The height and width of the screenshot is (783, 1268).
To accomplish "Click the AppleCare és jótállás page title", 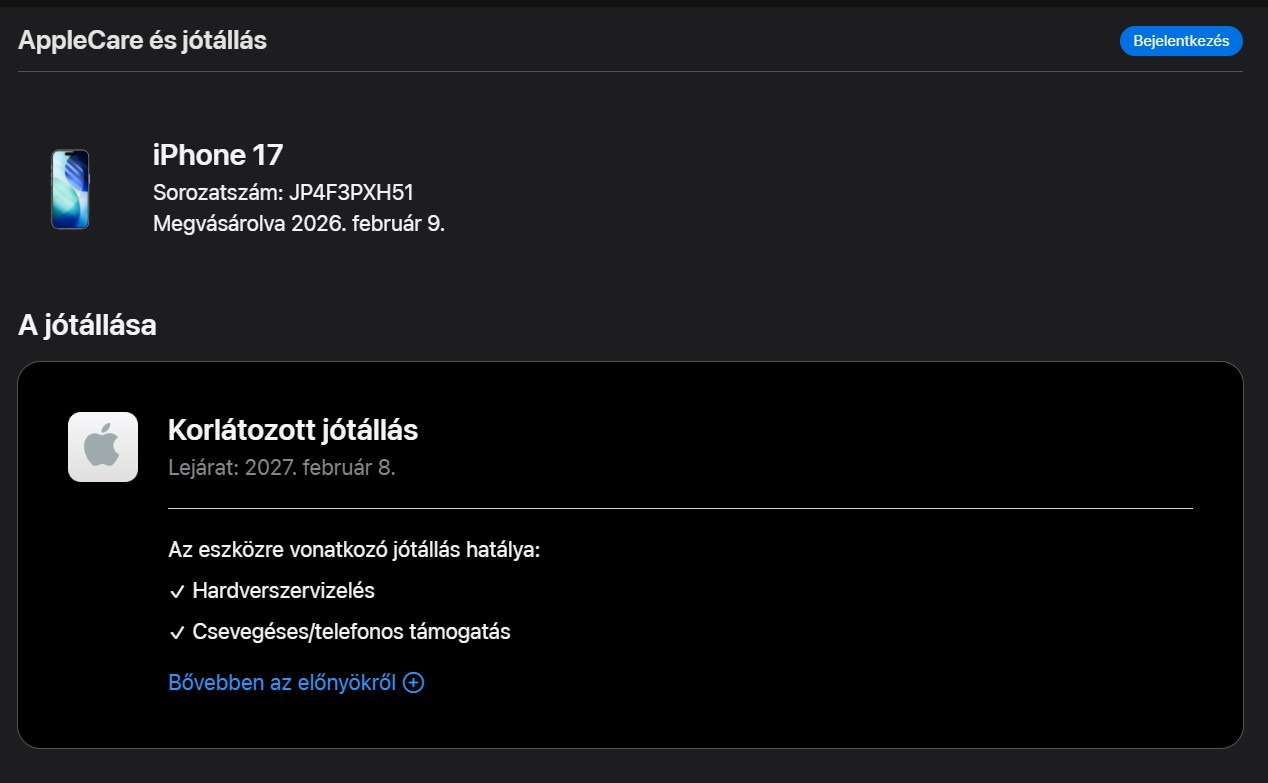I will [142, 41].
